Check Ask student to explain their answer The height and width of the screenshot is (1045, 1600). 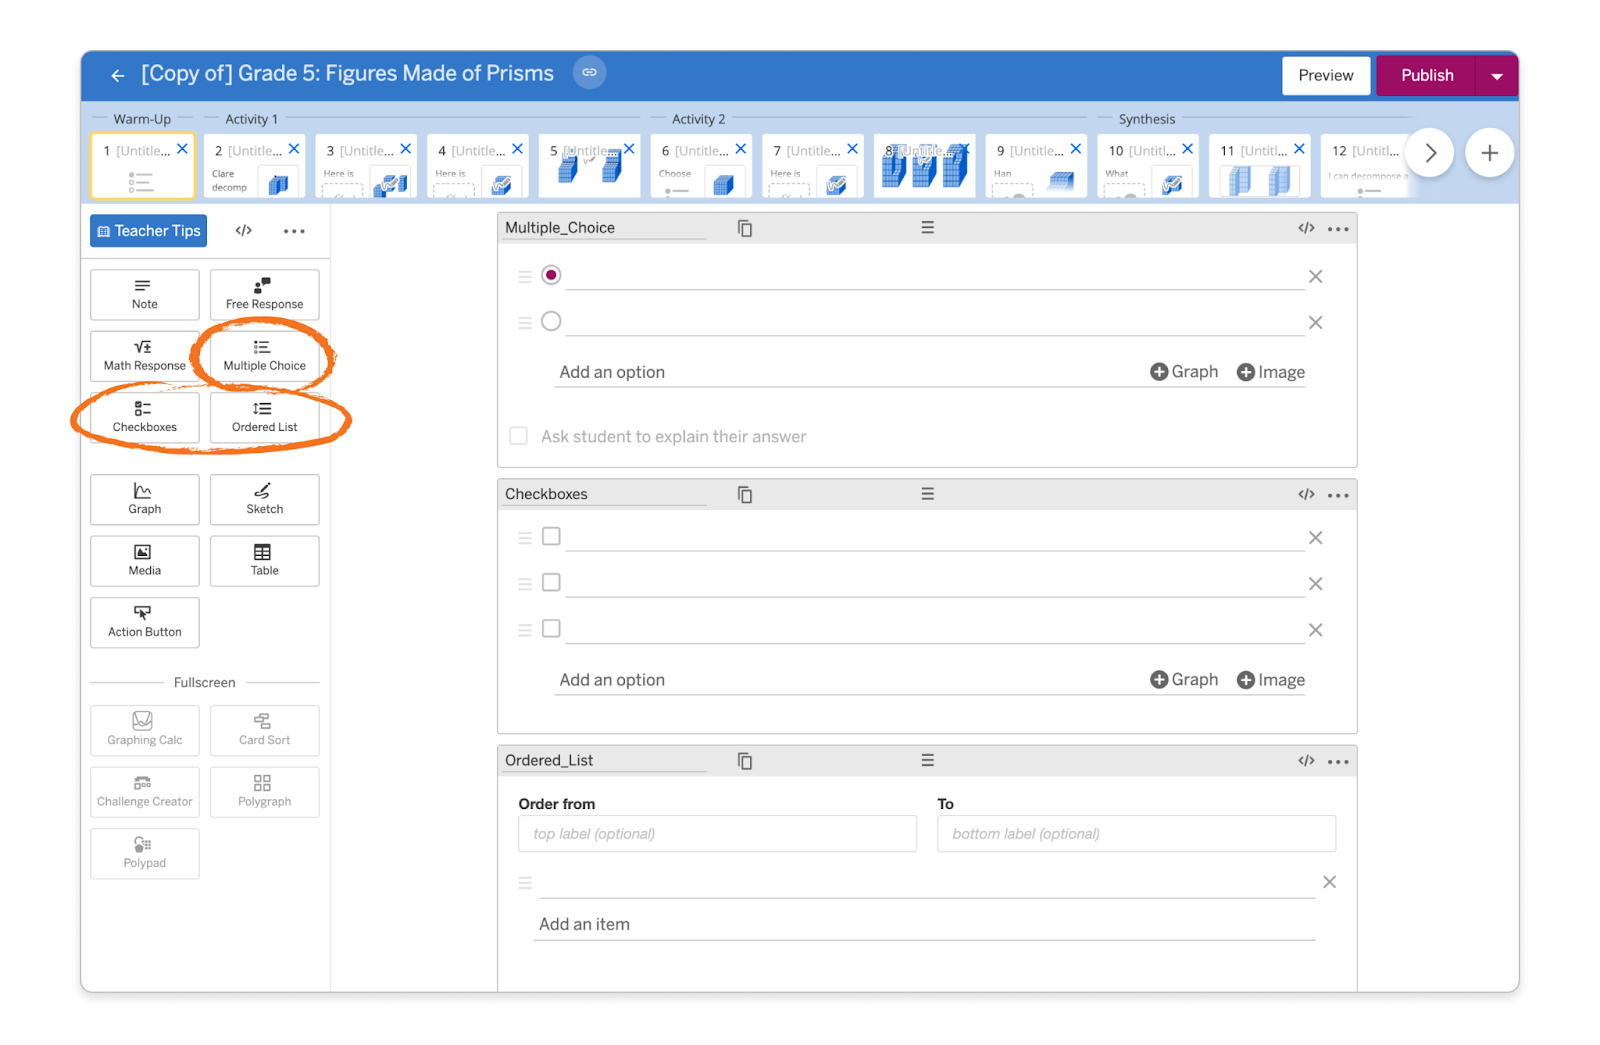click(518, 436)
